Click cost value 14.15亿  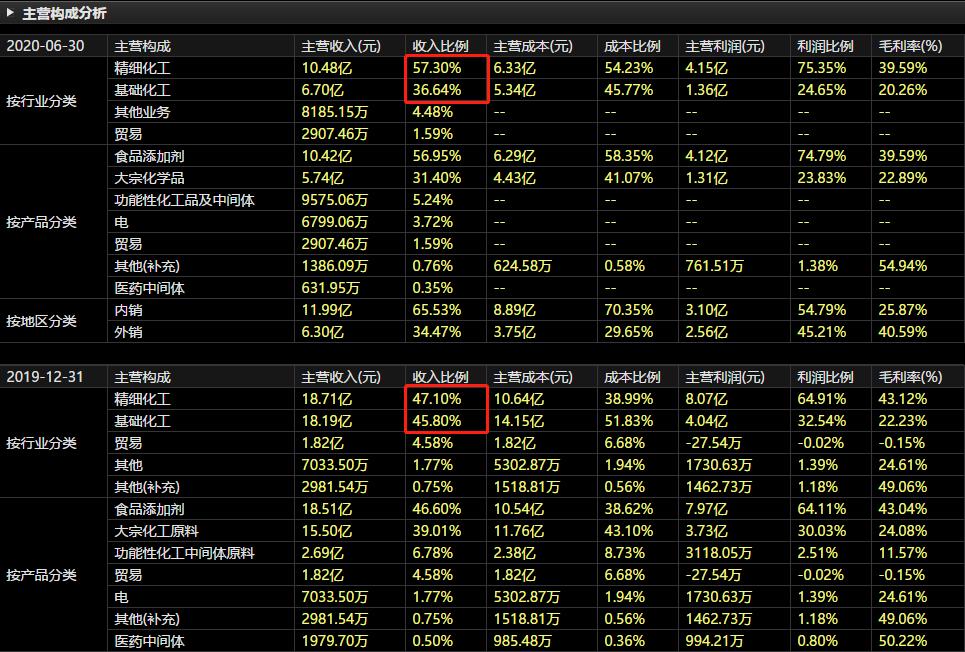pyautogui.click(x=519, y=421)
